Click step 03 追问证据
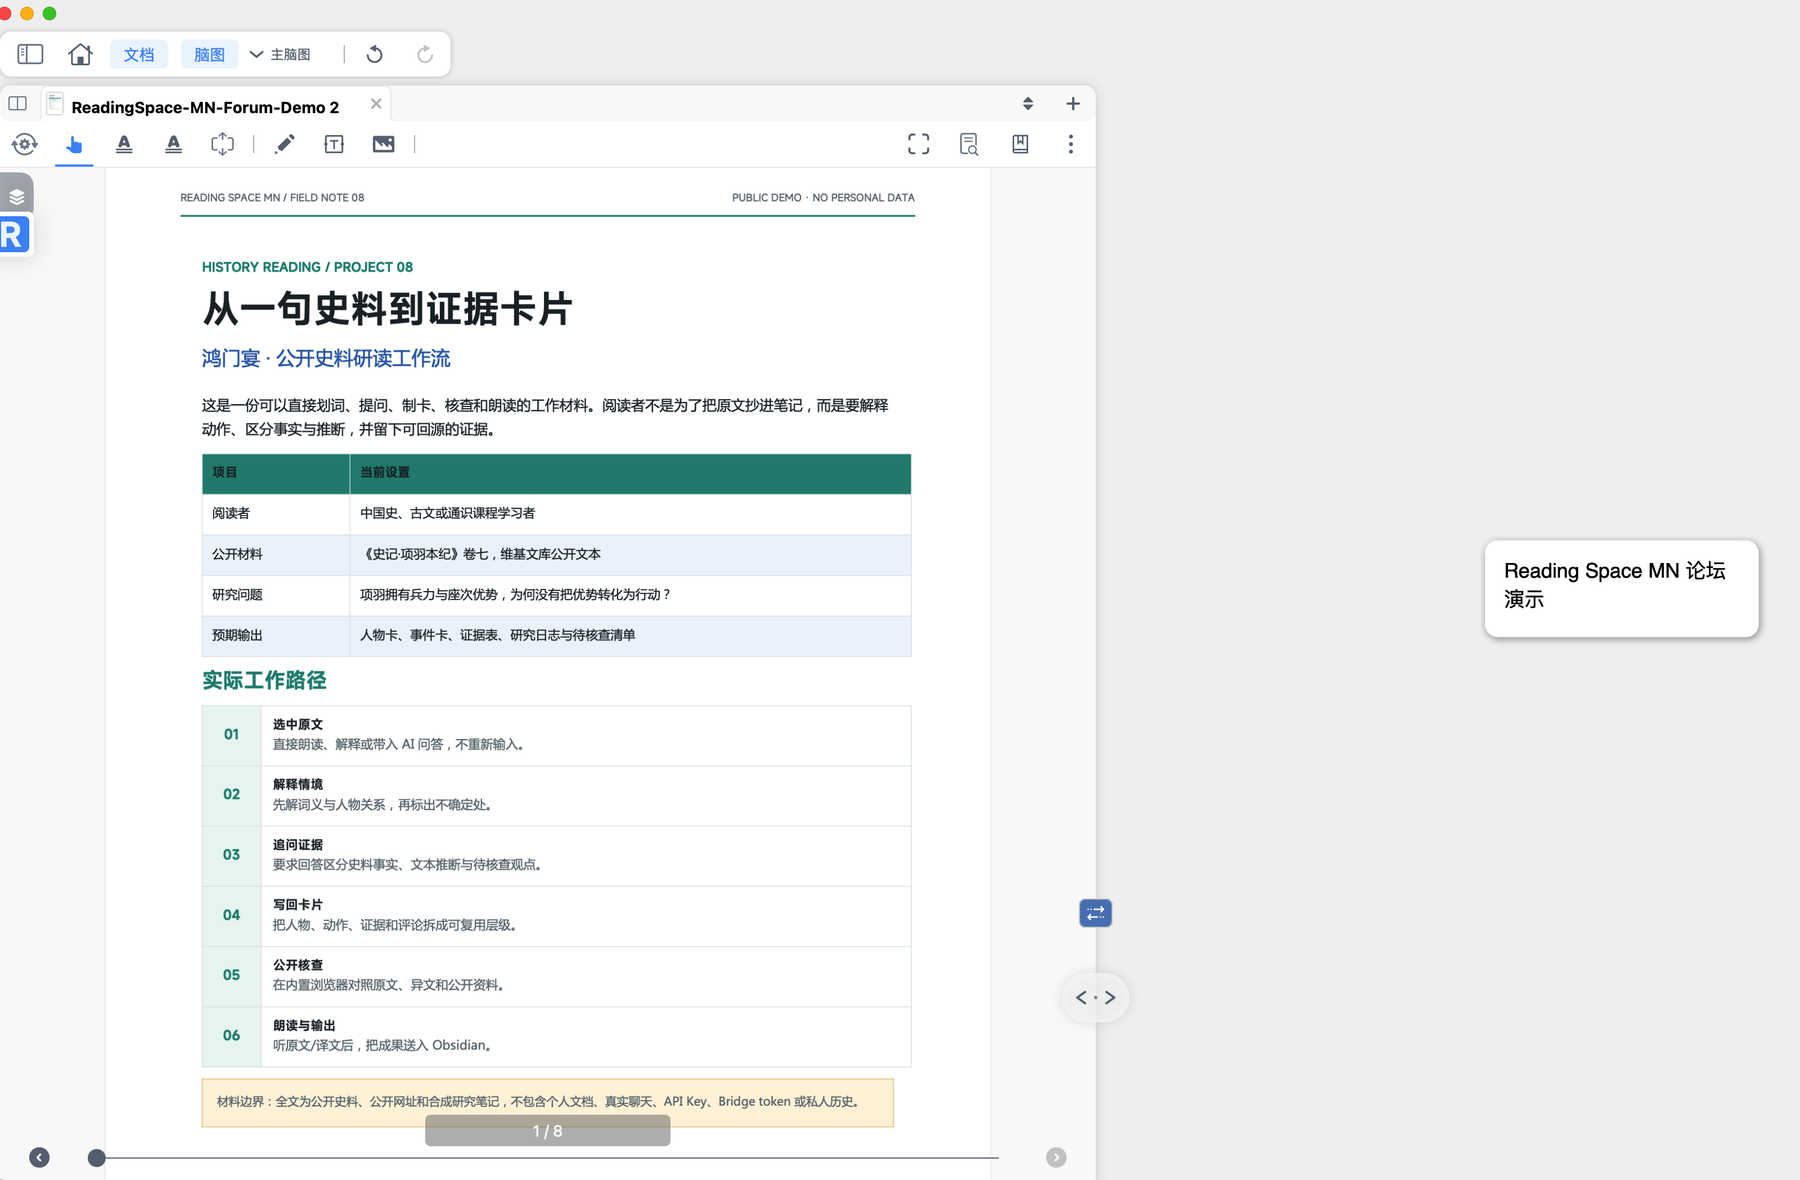Viewport: 1800px width, 1180px height. coord(556,855)
